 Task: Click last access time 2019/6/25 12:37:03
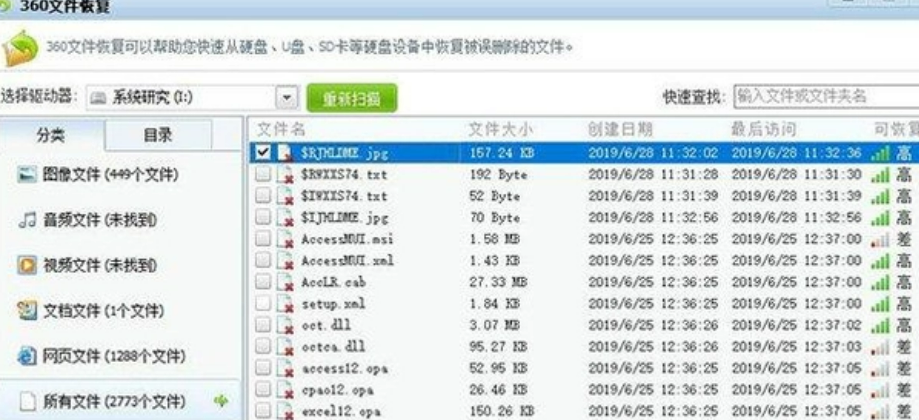tap(797, 347)
